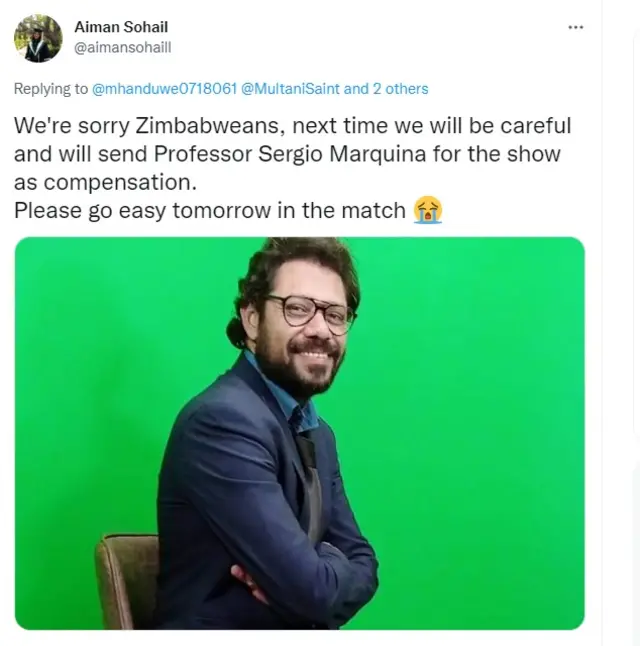This screenshot has width=640, height=646.
Task: Open the Aiman Sohail display name
Action: click(x=121, y=27)
